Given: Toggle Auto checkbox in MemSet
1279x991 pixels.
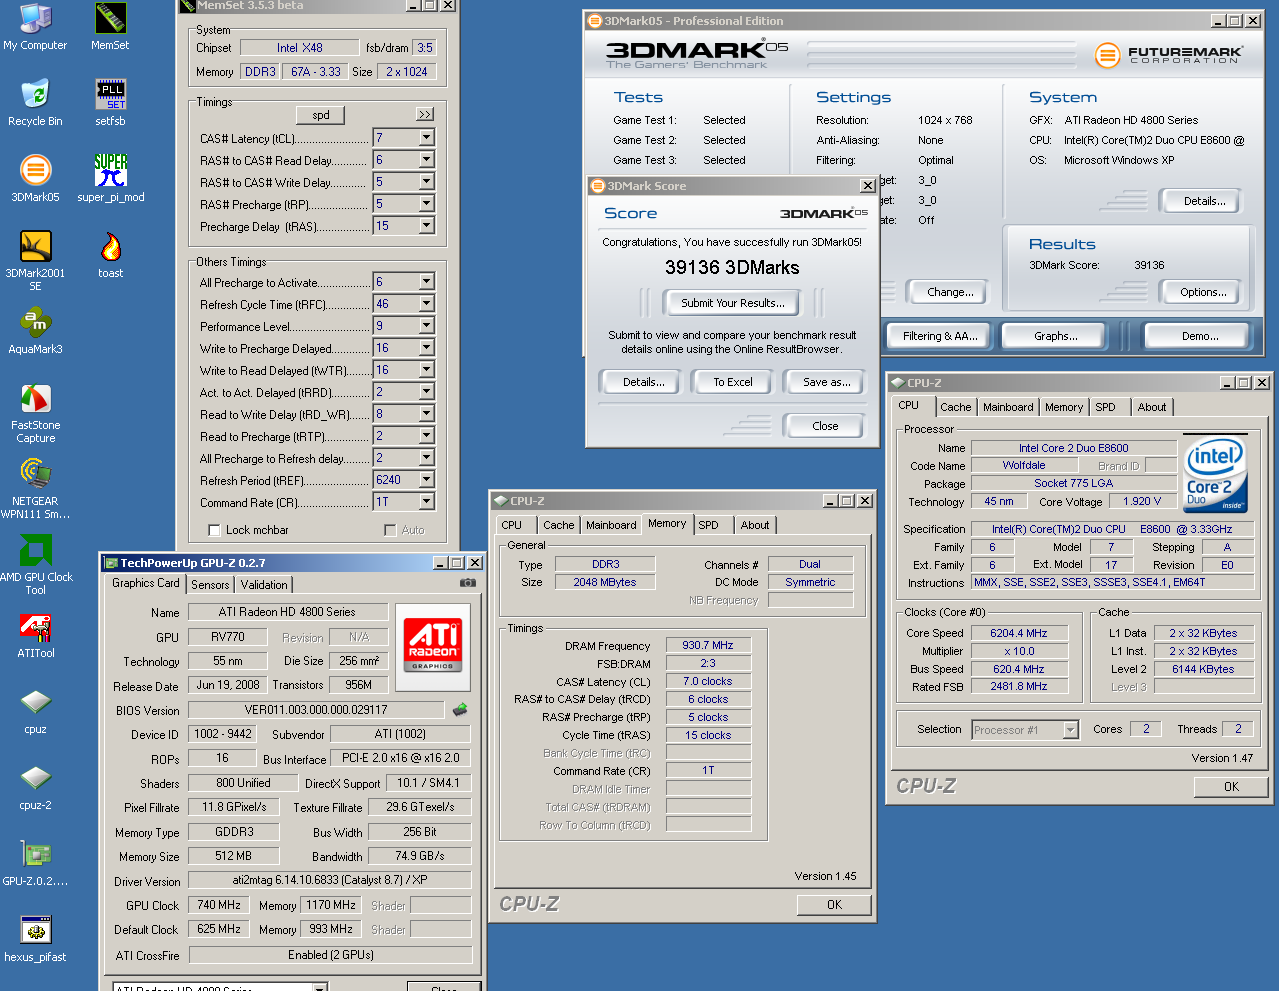Looking at the screenshot, I should tap(390, 530).
